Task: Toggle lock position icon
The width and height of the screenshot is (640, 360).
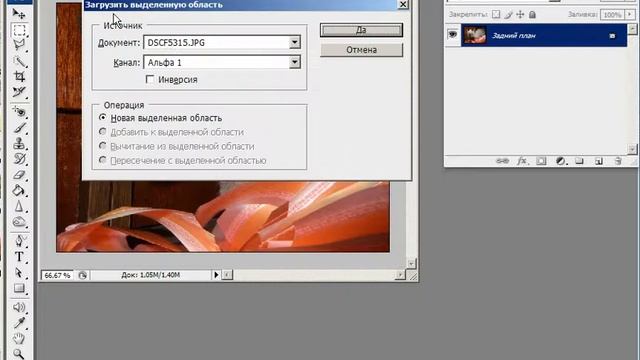Action: tap(520, 15)
